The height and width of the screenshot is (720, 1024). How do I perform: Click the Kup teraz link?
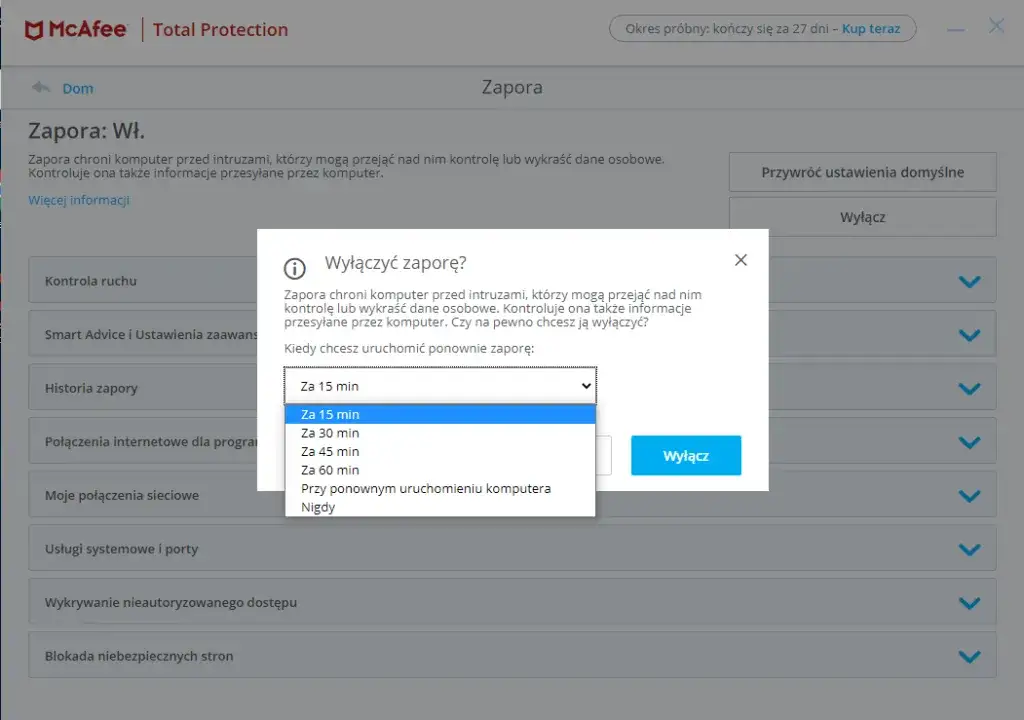(871, 29)
